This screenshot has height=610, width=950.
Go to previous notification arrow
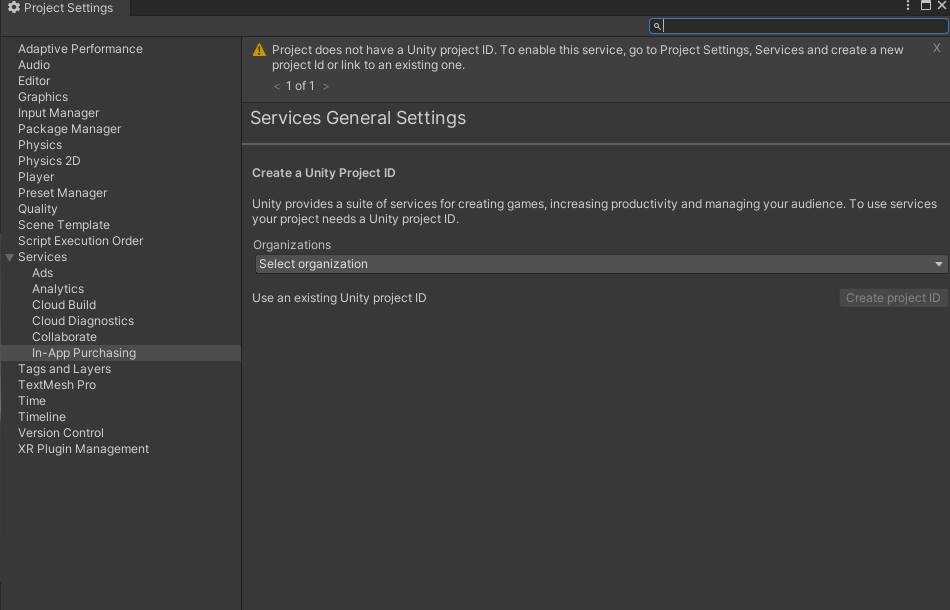click(x=277, y=87)
